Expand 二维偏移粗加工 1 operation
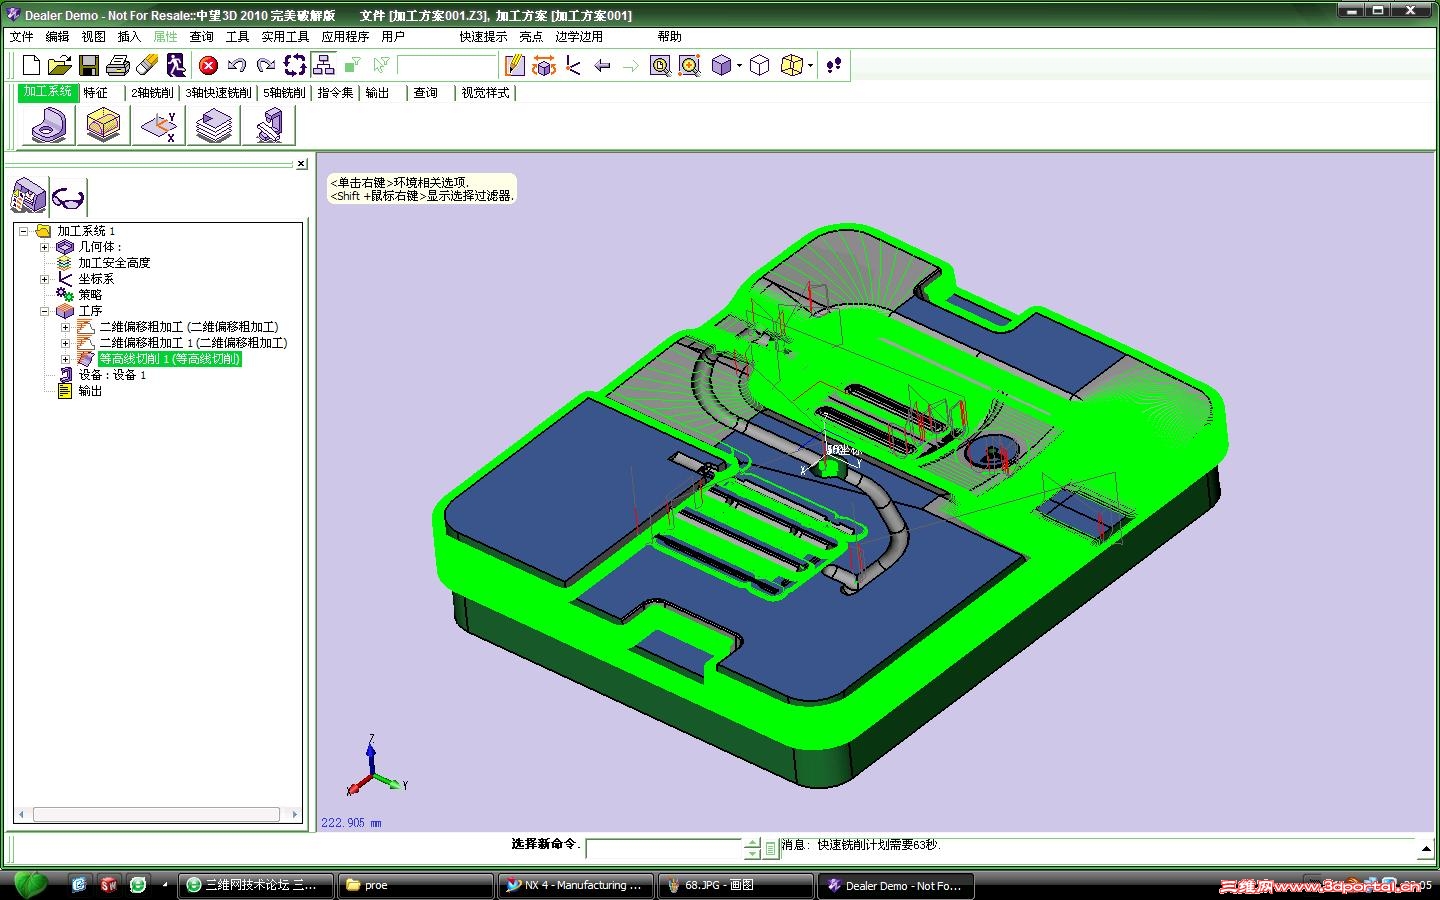This screenshot has height=900, width=1440. point(65,343)
